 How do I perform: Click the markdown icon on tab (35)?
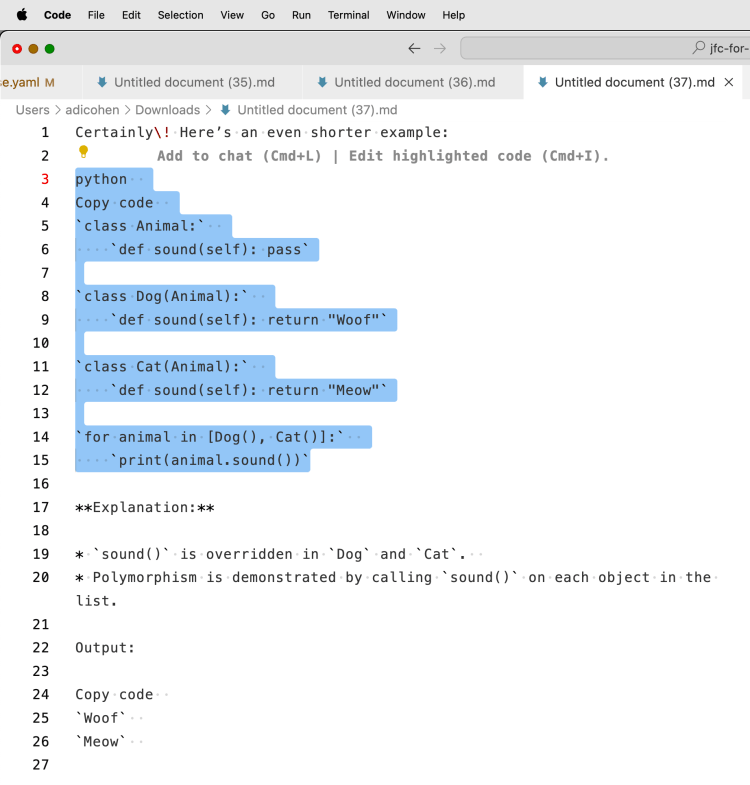(102, 82)
